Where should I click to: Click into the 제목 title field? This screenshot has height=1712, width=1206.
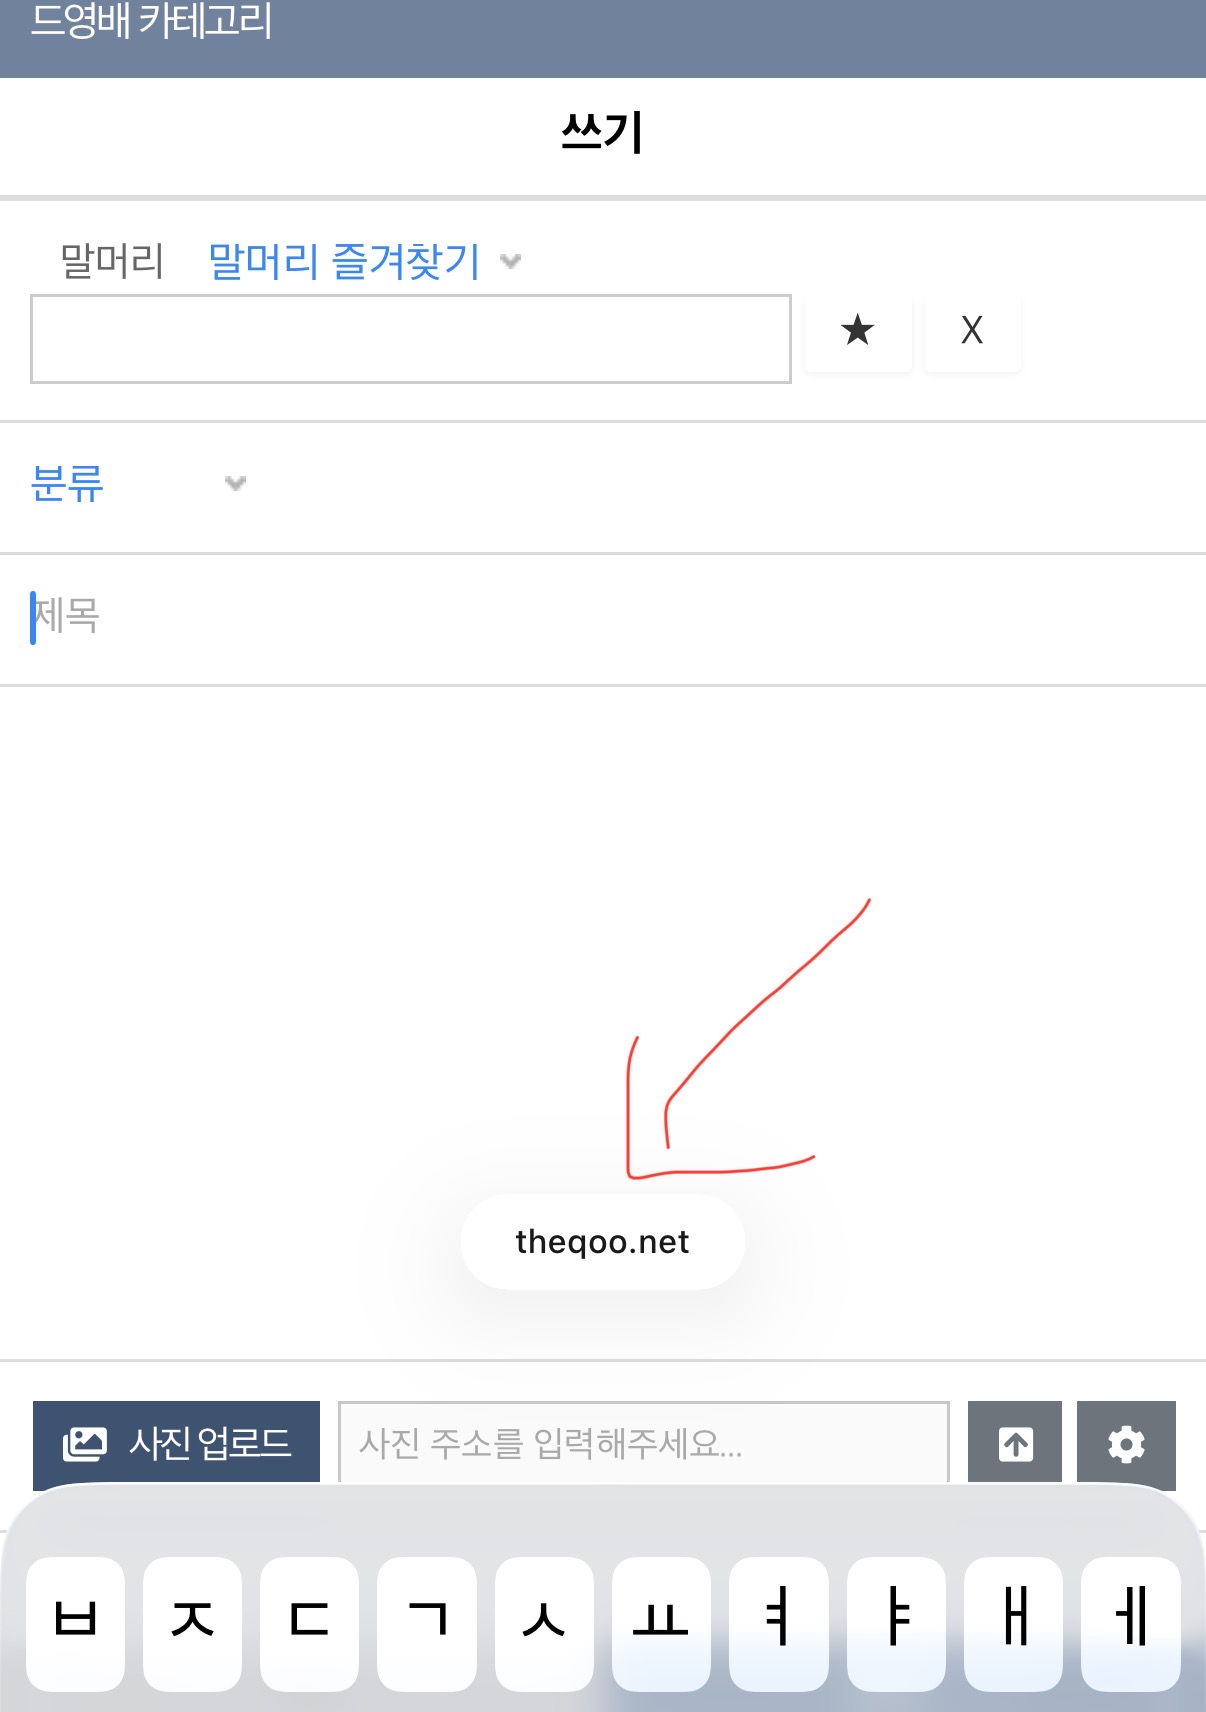click(603, 616)
